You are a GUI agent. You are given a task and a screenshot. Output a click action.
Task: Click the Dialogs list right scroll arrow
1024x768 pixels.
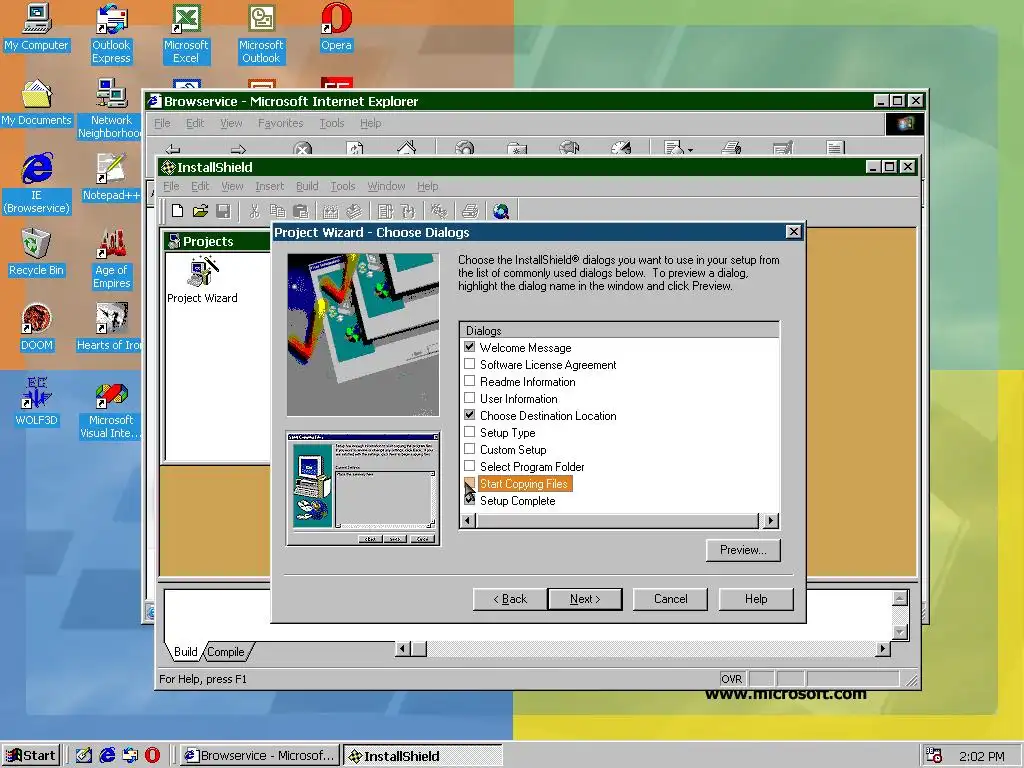point(771,520)
